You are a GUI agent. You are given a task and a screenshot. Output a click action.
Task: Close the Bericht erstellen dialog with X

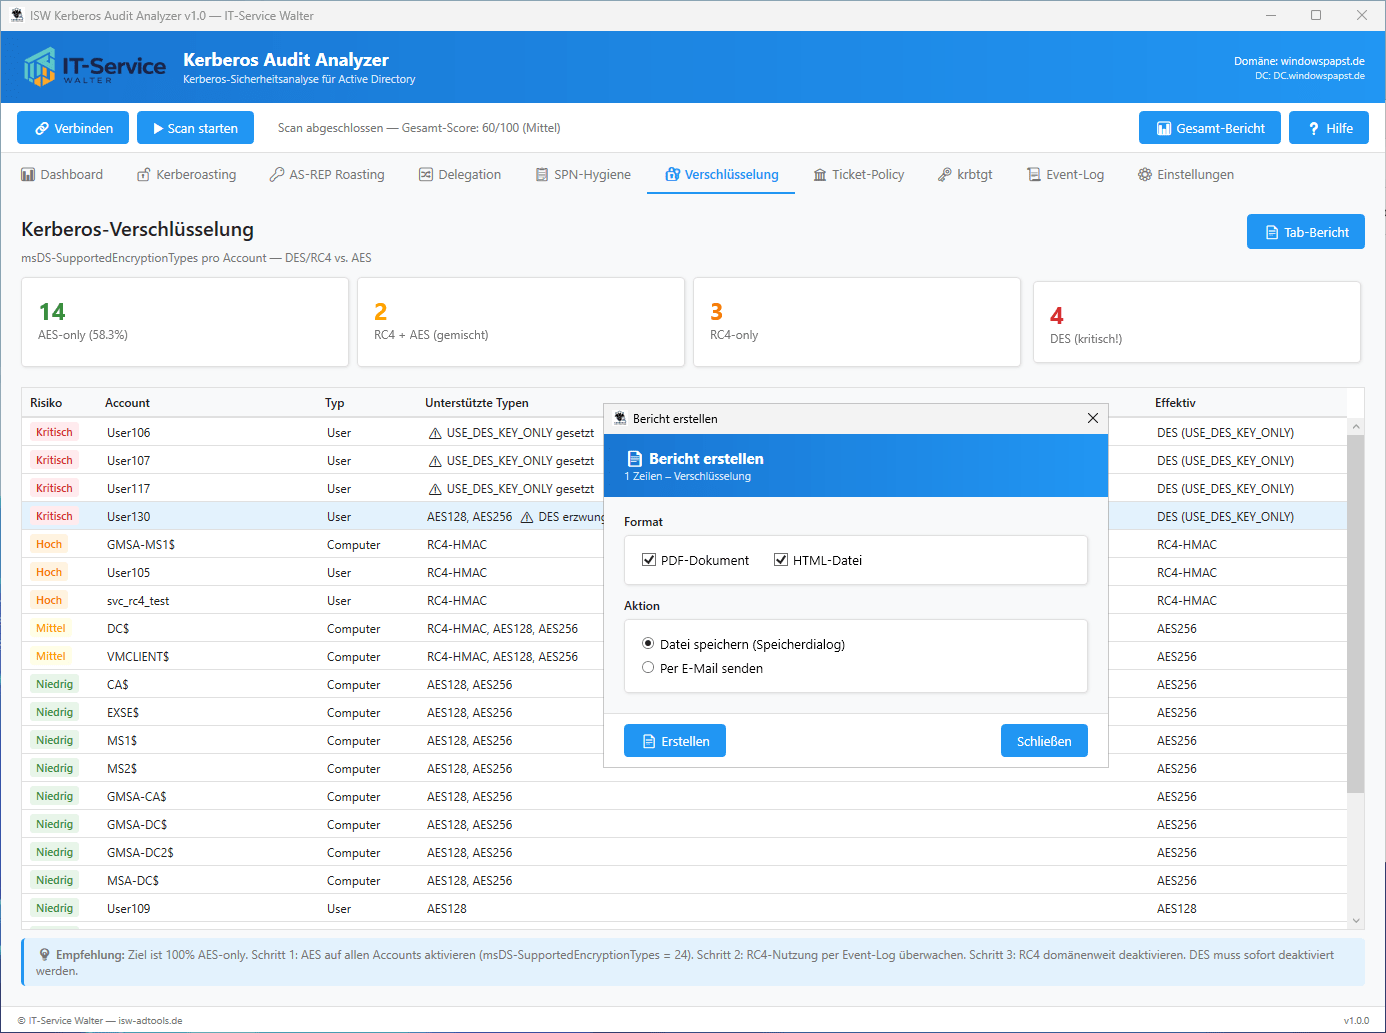1092,418
